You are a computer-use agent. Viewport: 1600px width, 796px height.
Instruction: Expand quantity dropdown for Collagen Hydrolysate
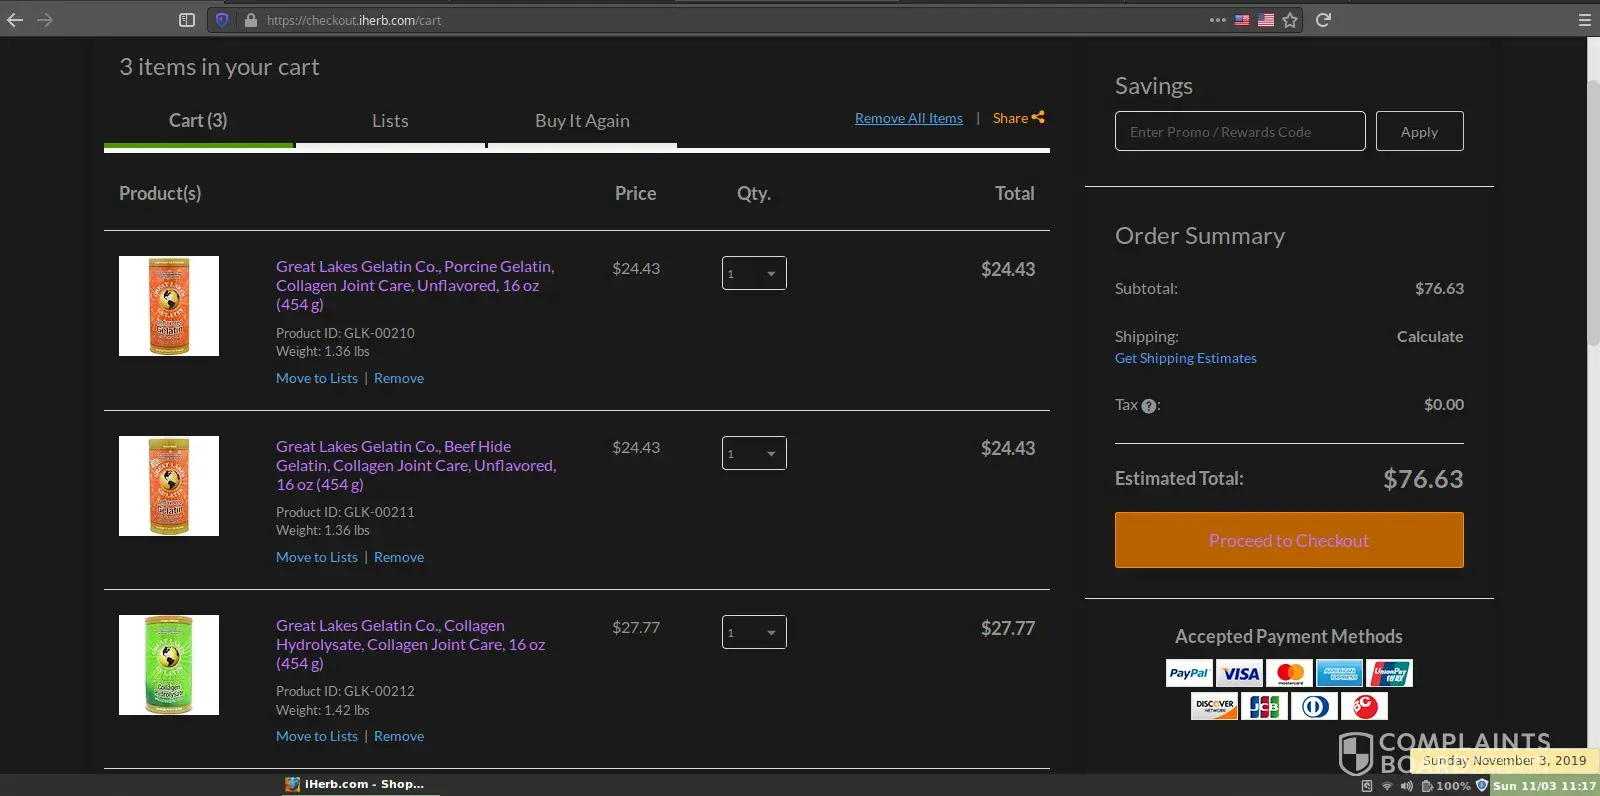click(754, 632)
